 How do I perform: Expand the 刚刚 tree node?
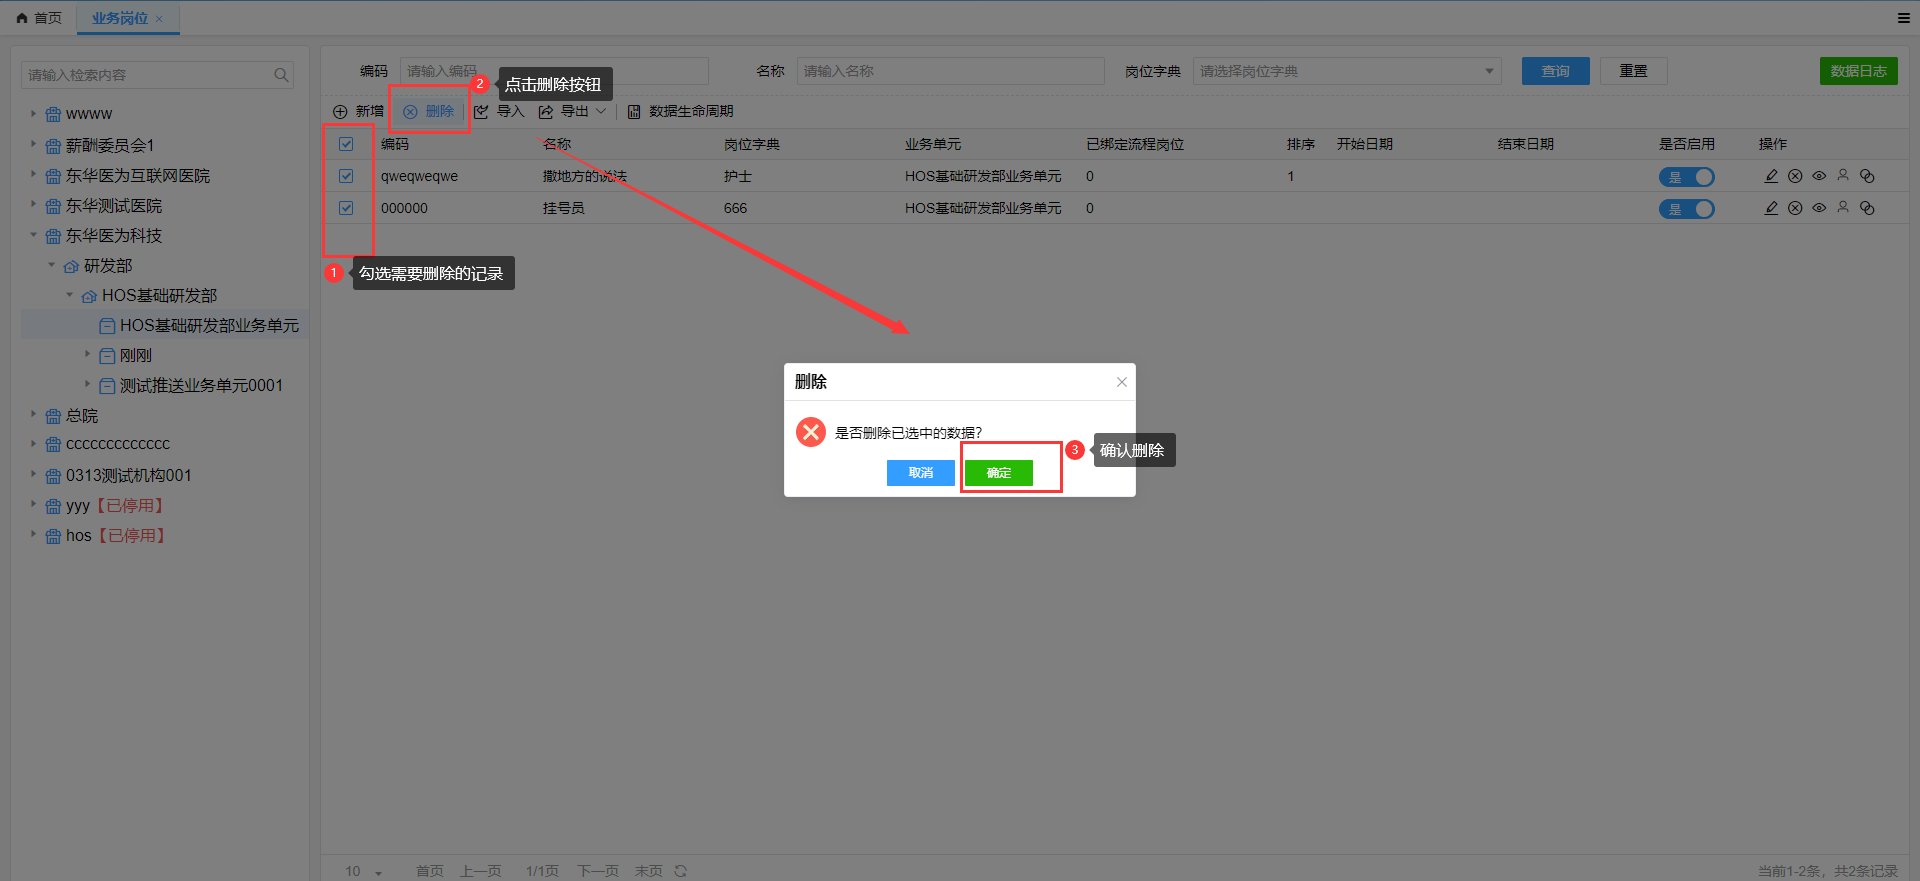[88, 354]
